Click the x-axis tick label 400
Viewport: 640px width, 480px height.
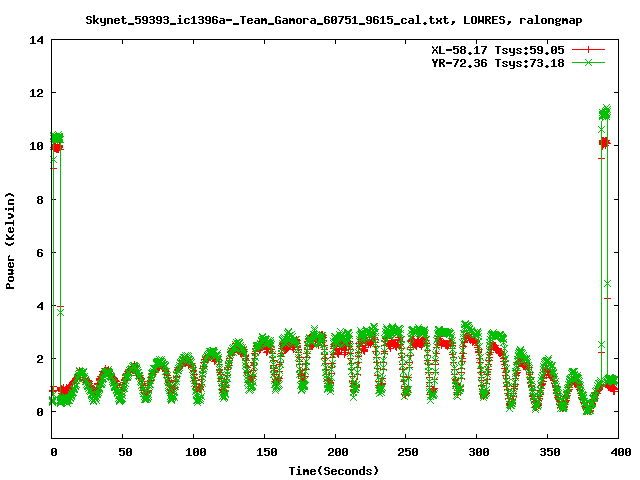[x=620, y=452]
